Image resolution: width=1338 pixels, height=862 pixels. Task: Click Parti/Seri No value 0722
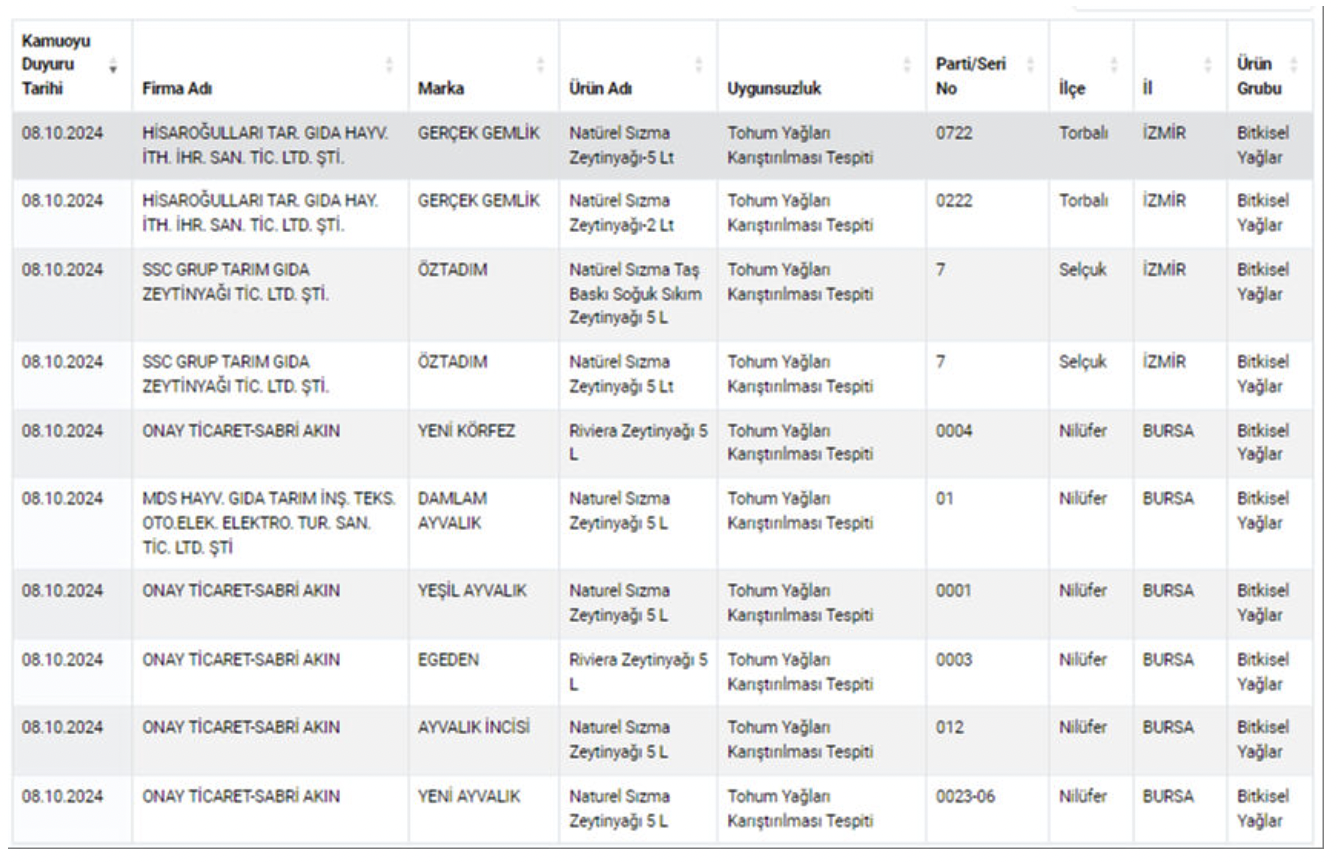(952, 133)
